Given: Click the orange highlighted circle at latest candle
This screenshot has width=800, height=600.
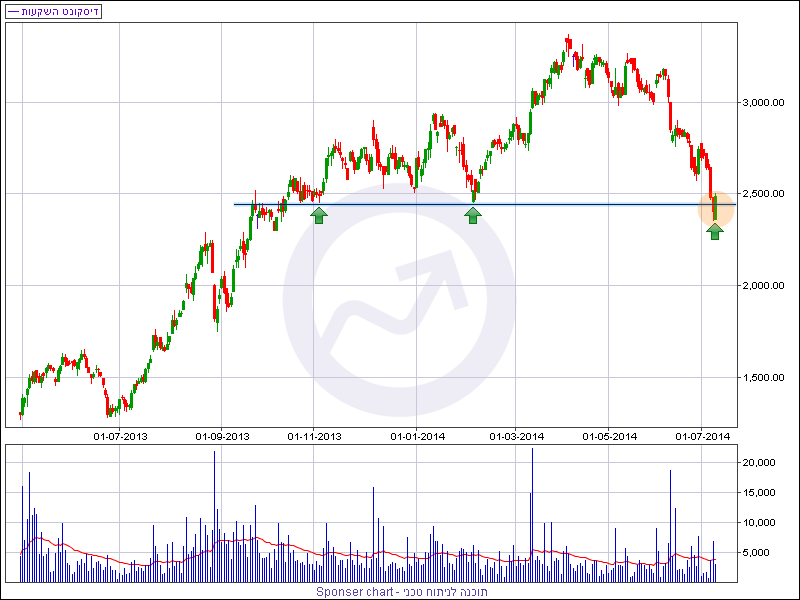Looking at the screenshot, I should [715, 207].
